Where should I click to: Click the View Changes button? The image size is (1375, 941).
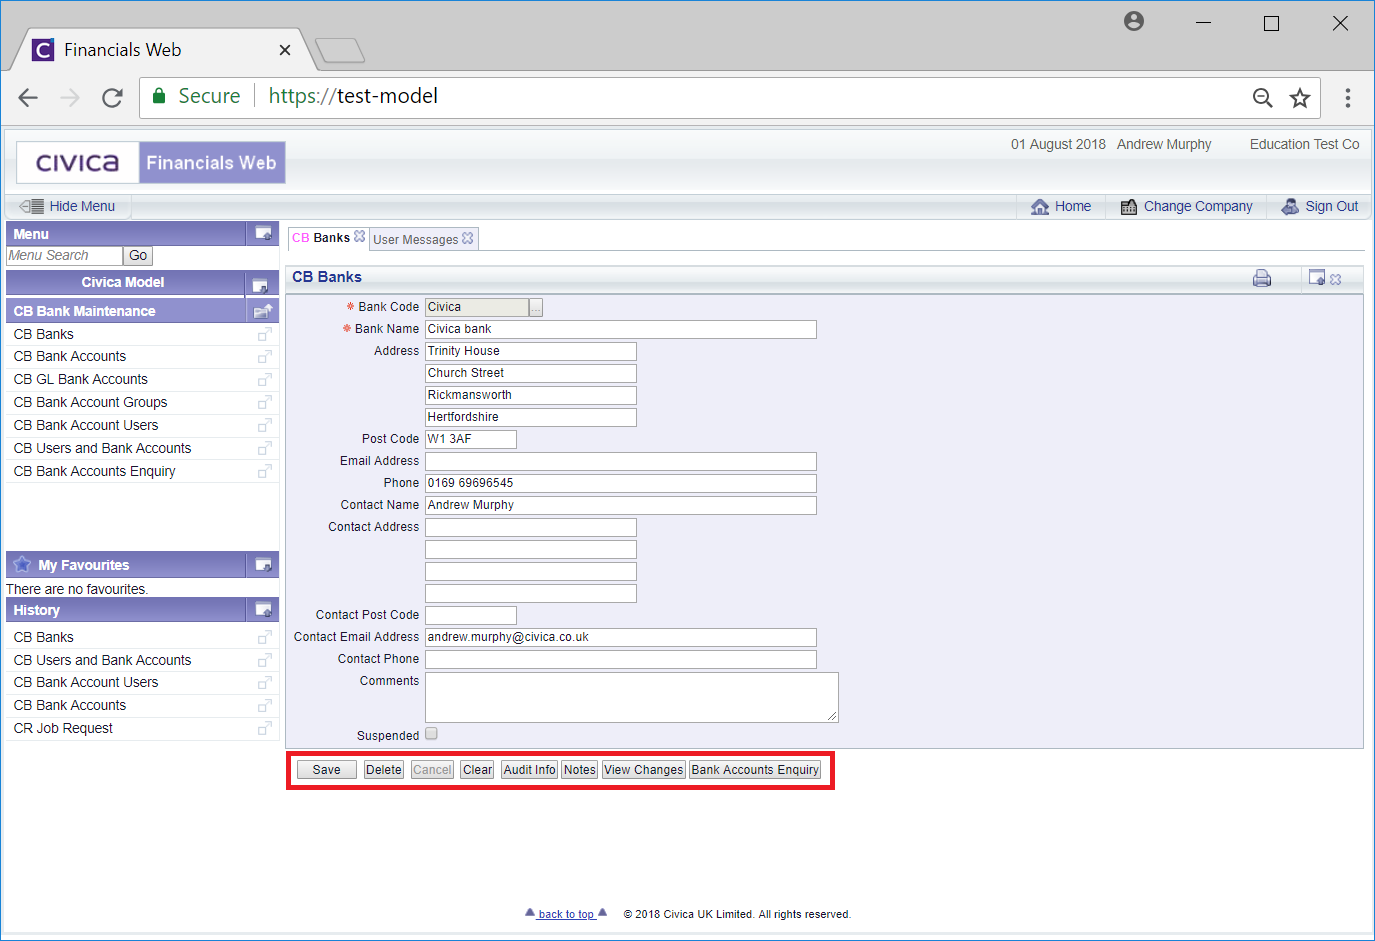644,770
